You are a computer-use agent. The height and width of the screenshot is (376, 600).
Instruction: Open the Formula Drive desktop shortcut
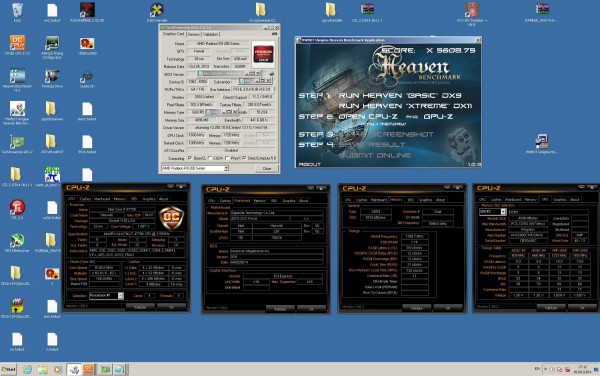[x=52, y=76]
